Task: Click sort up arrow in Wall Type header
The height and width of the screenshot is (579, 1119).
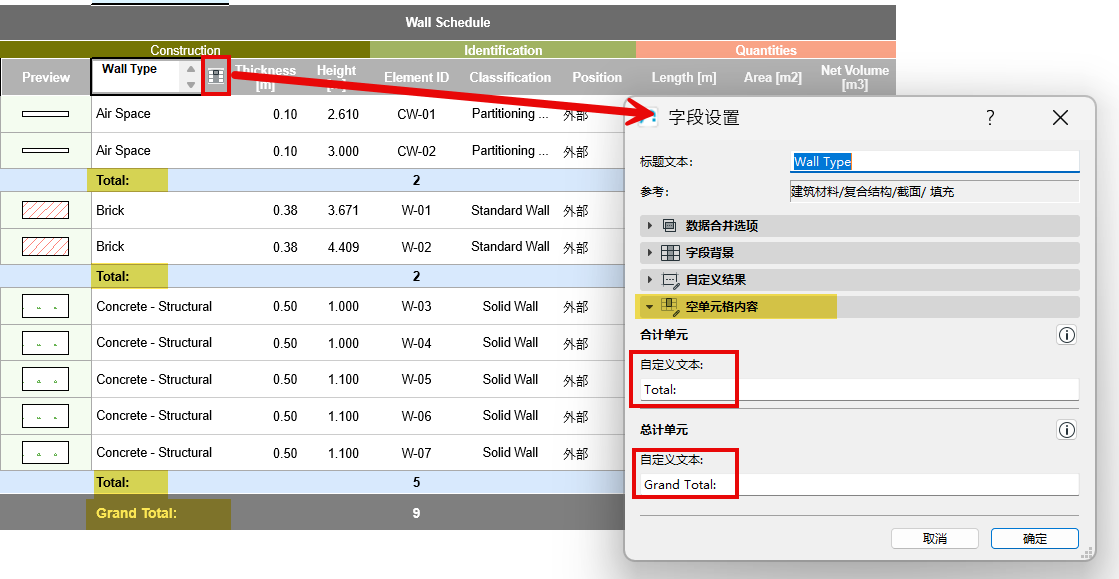Action: (x=191, y=69)
